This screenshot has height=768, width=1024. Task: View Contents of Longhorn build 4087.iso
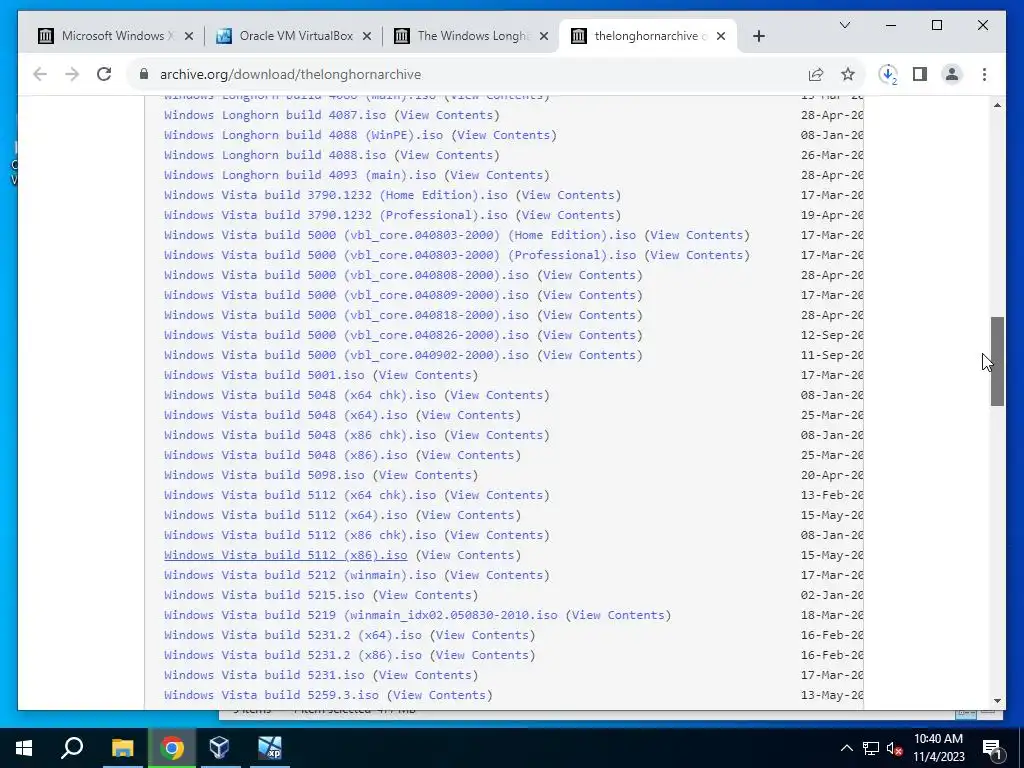tap(447, 115)
